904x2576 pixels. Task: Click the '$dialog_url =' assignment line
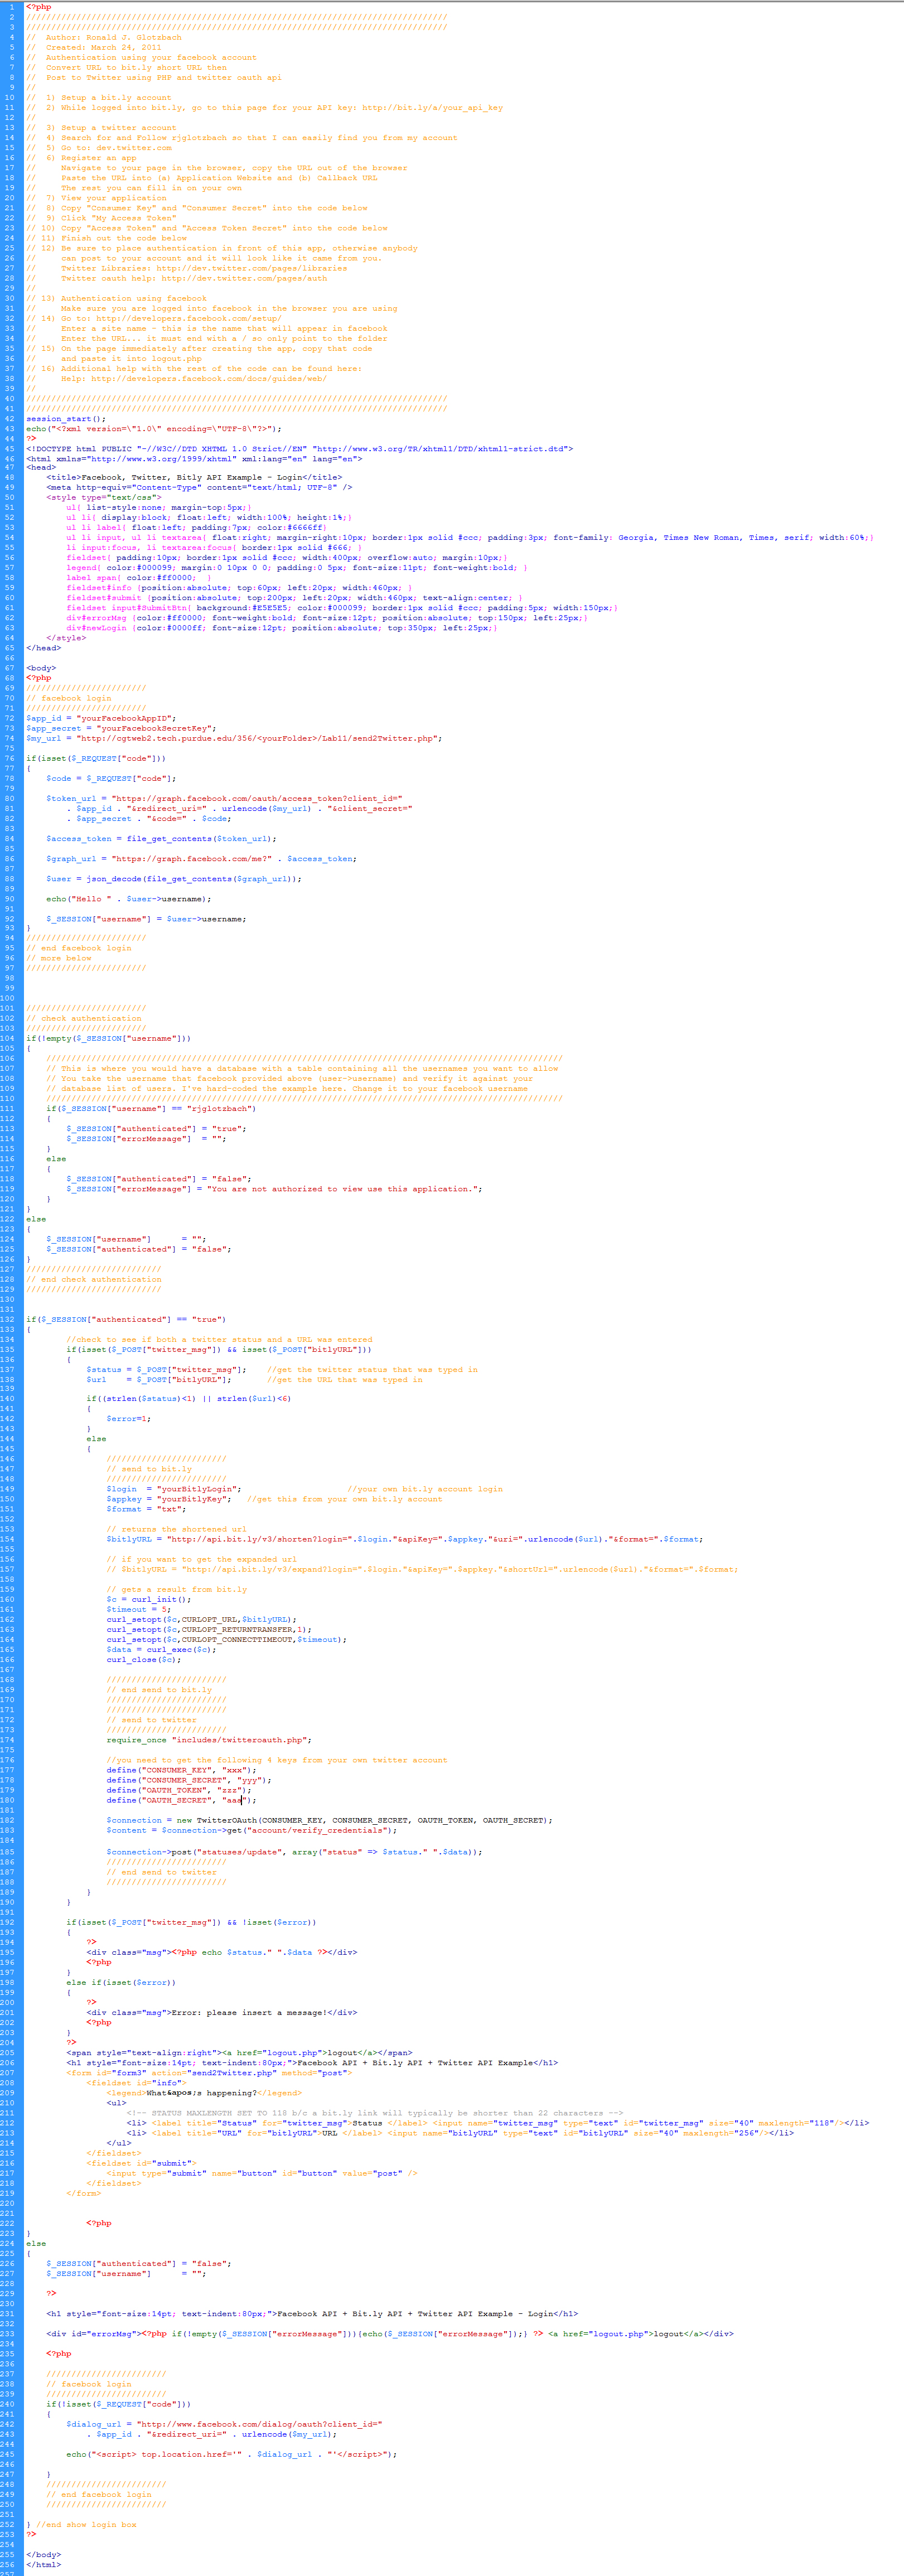[224, 2423]
